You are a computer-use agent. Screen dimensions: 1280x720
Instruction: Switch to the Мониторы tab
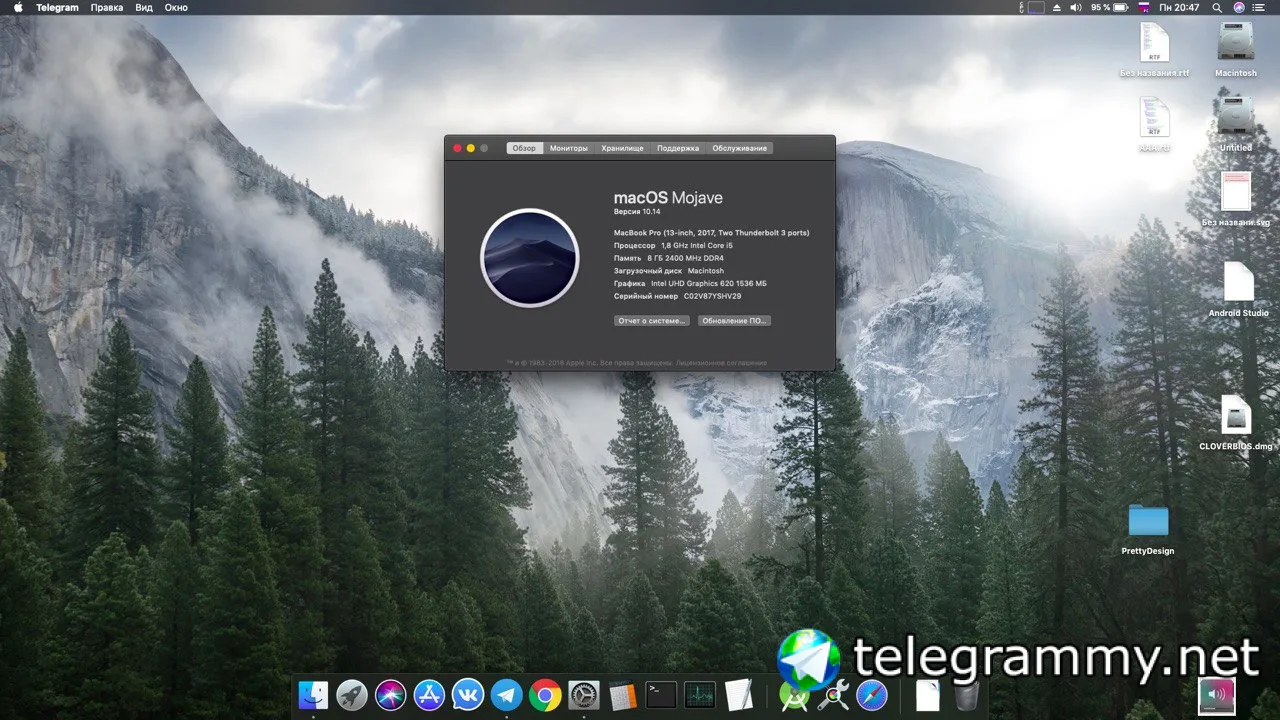[x=569, y=148]
